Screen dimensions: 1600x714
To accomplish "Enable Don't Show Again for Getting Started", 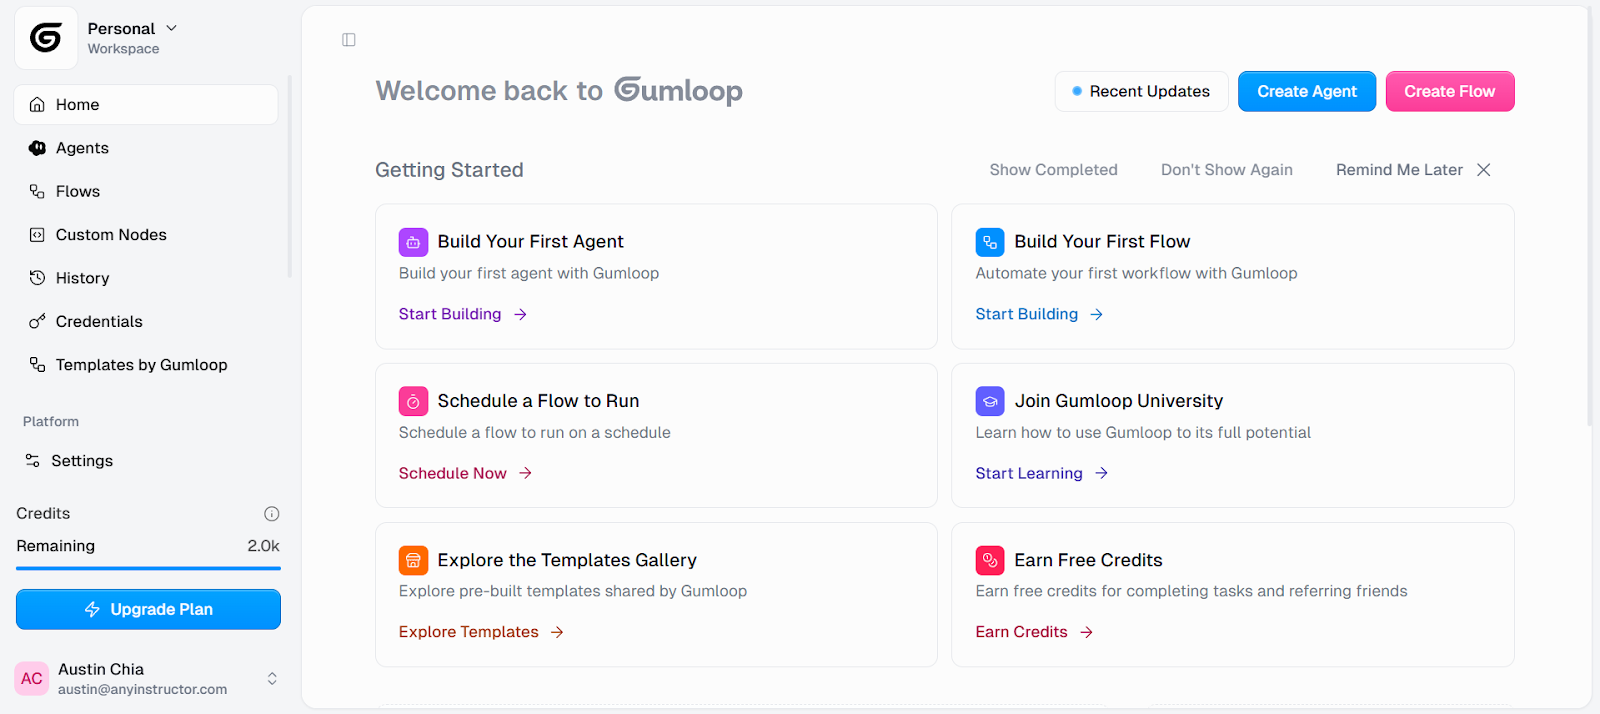I will pyautogui.click(x=1226, y=169).
